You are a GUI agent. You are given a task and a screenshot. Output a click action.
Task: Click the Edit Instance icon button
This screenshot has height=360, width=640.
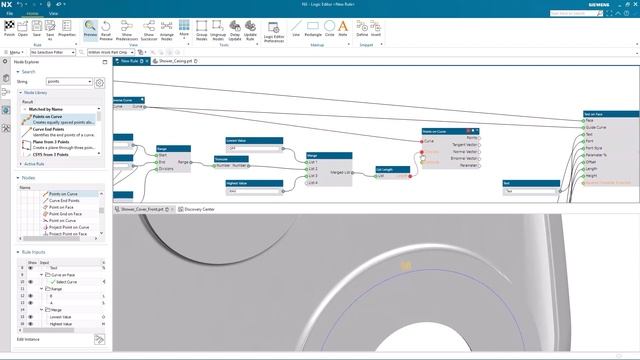99,339
